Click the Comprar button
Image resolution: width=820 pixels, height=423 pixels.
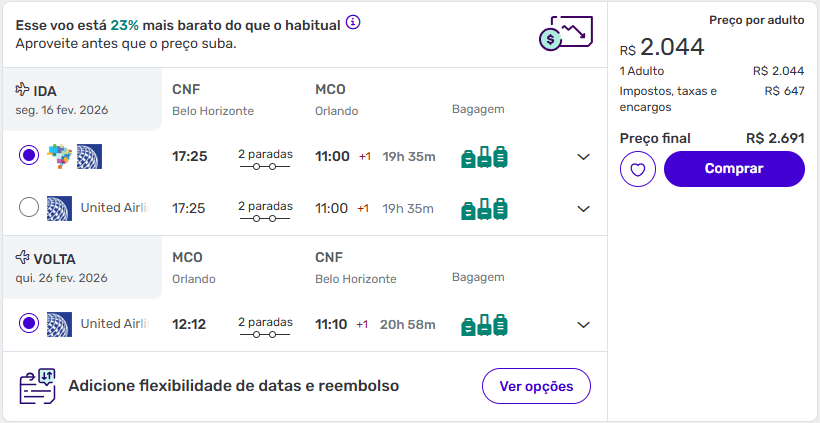click(x=734, y=169)
